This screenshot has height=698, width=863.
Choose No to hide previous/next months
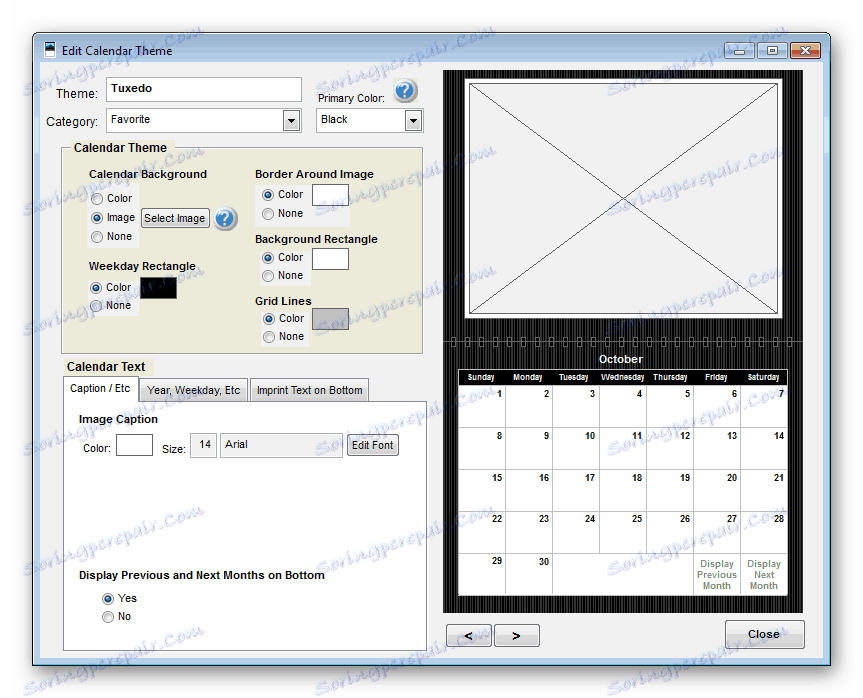tap(108, 617)
